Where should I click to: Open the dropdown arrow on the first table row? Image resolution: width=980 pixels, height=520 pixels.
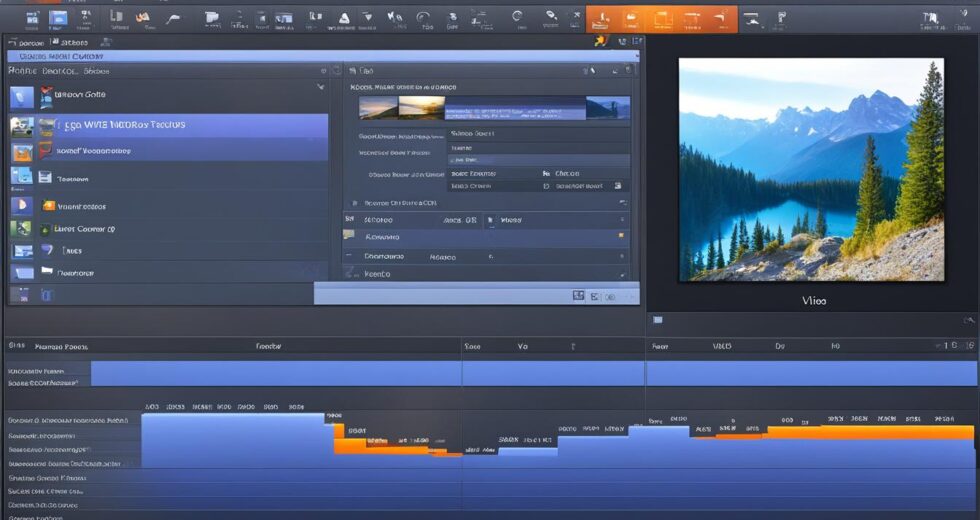tap(622, 219)
